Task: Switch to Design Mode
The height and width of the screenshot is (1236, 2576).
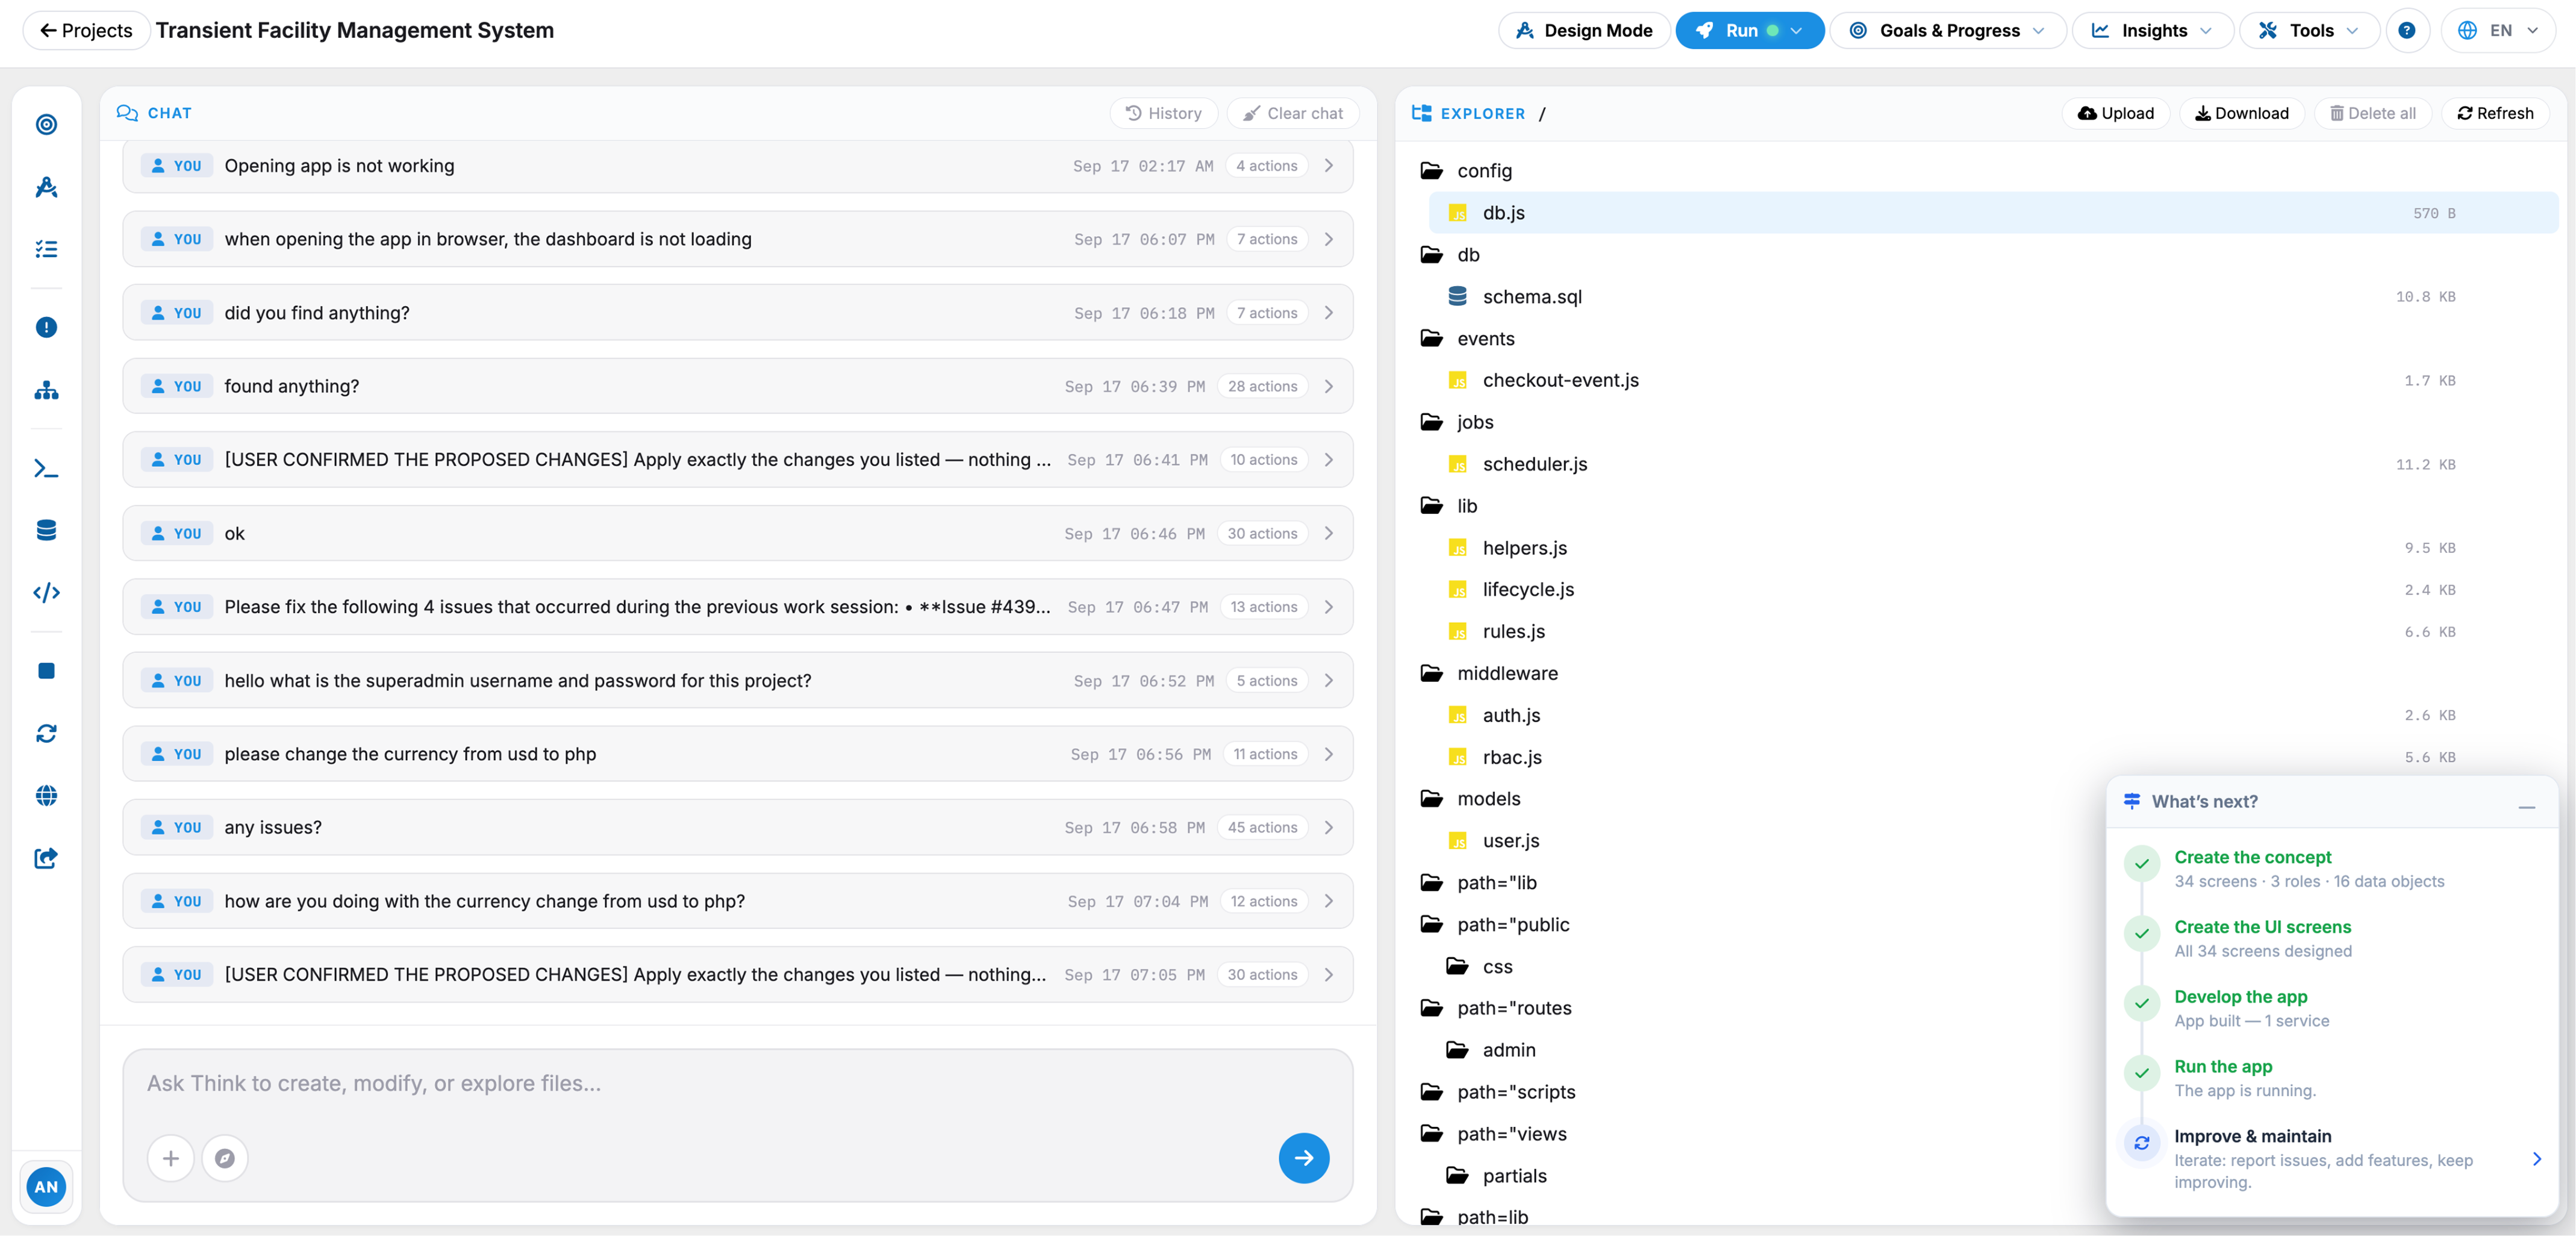Action: [x=1584, y=30]
